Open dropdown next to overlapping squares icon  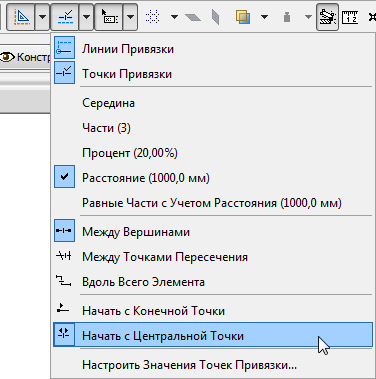tap(264, 16)
